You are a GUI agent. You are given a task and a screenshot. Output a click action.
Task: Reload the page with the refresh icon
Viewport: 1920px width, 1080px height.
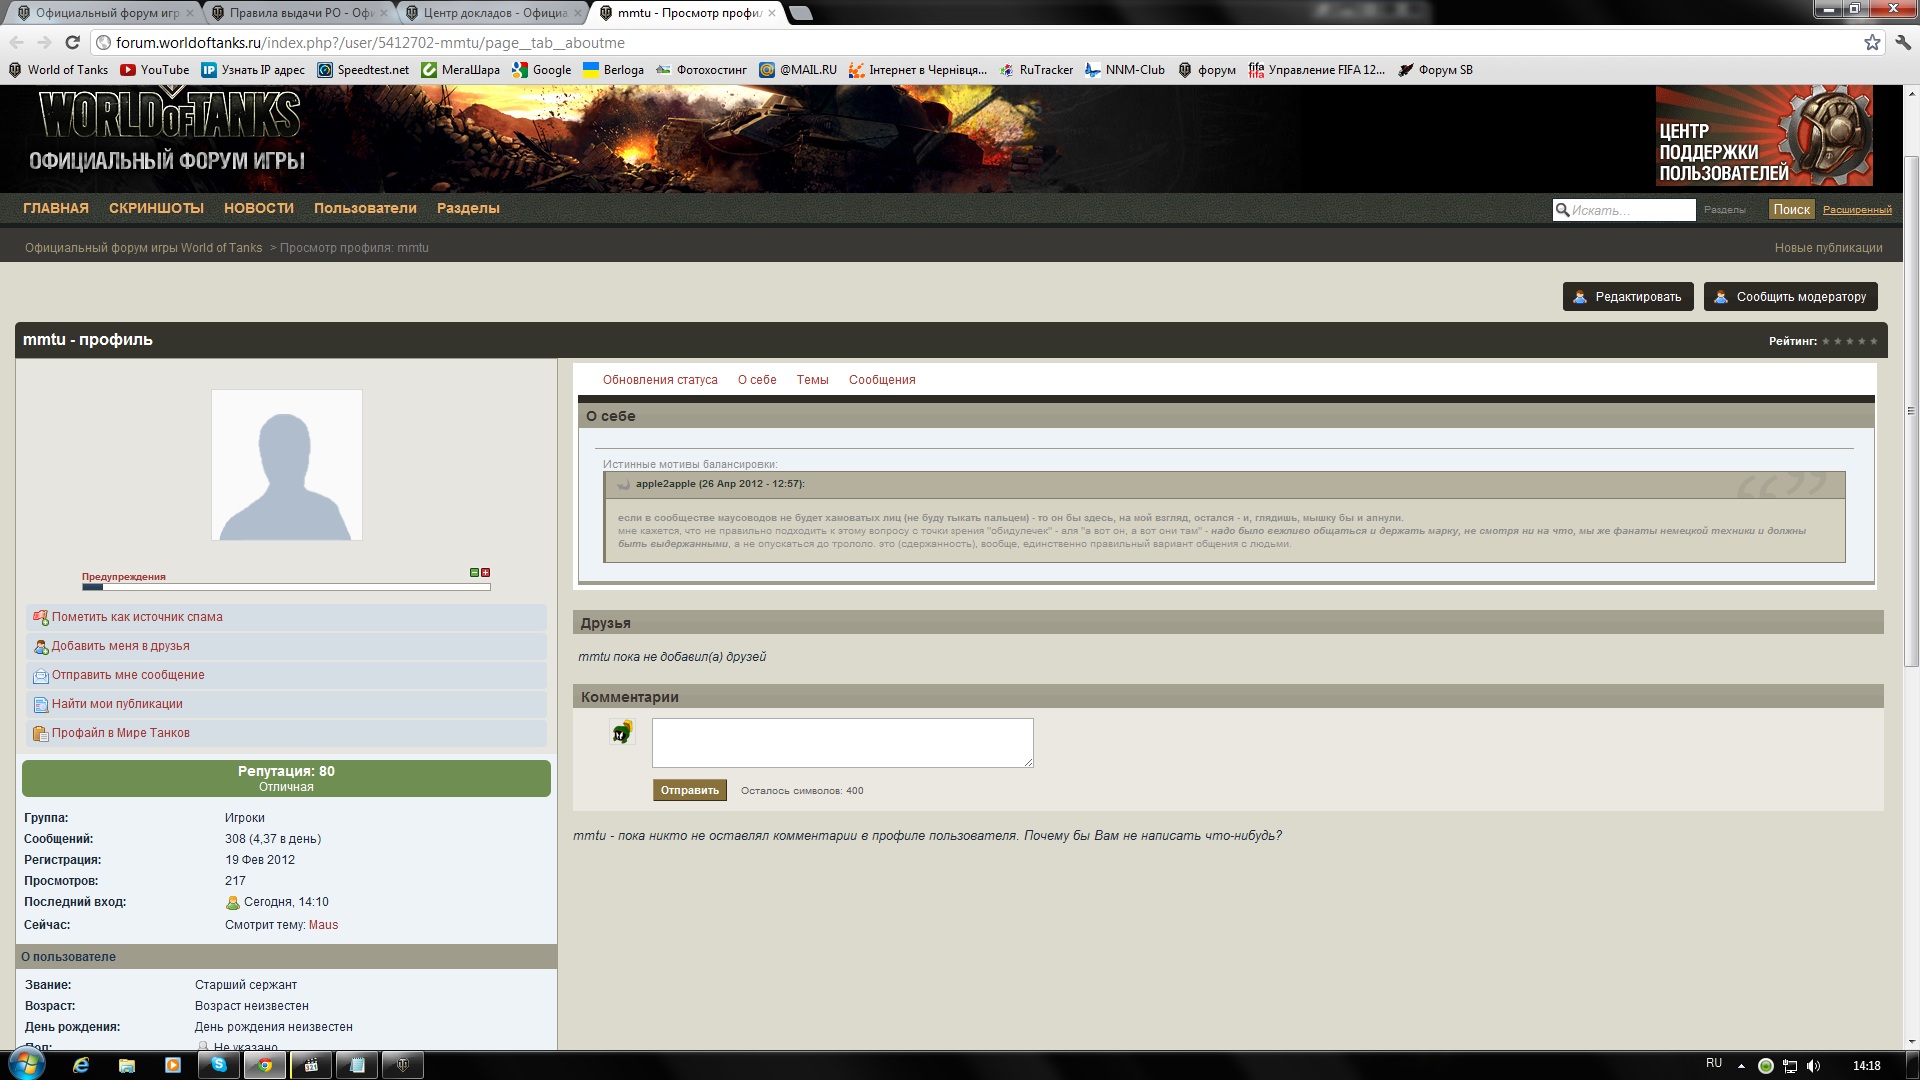(x=72, y=42)
